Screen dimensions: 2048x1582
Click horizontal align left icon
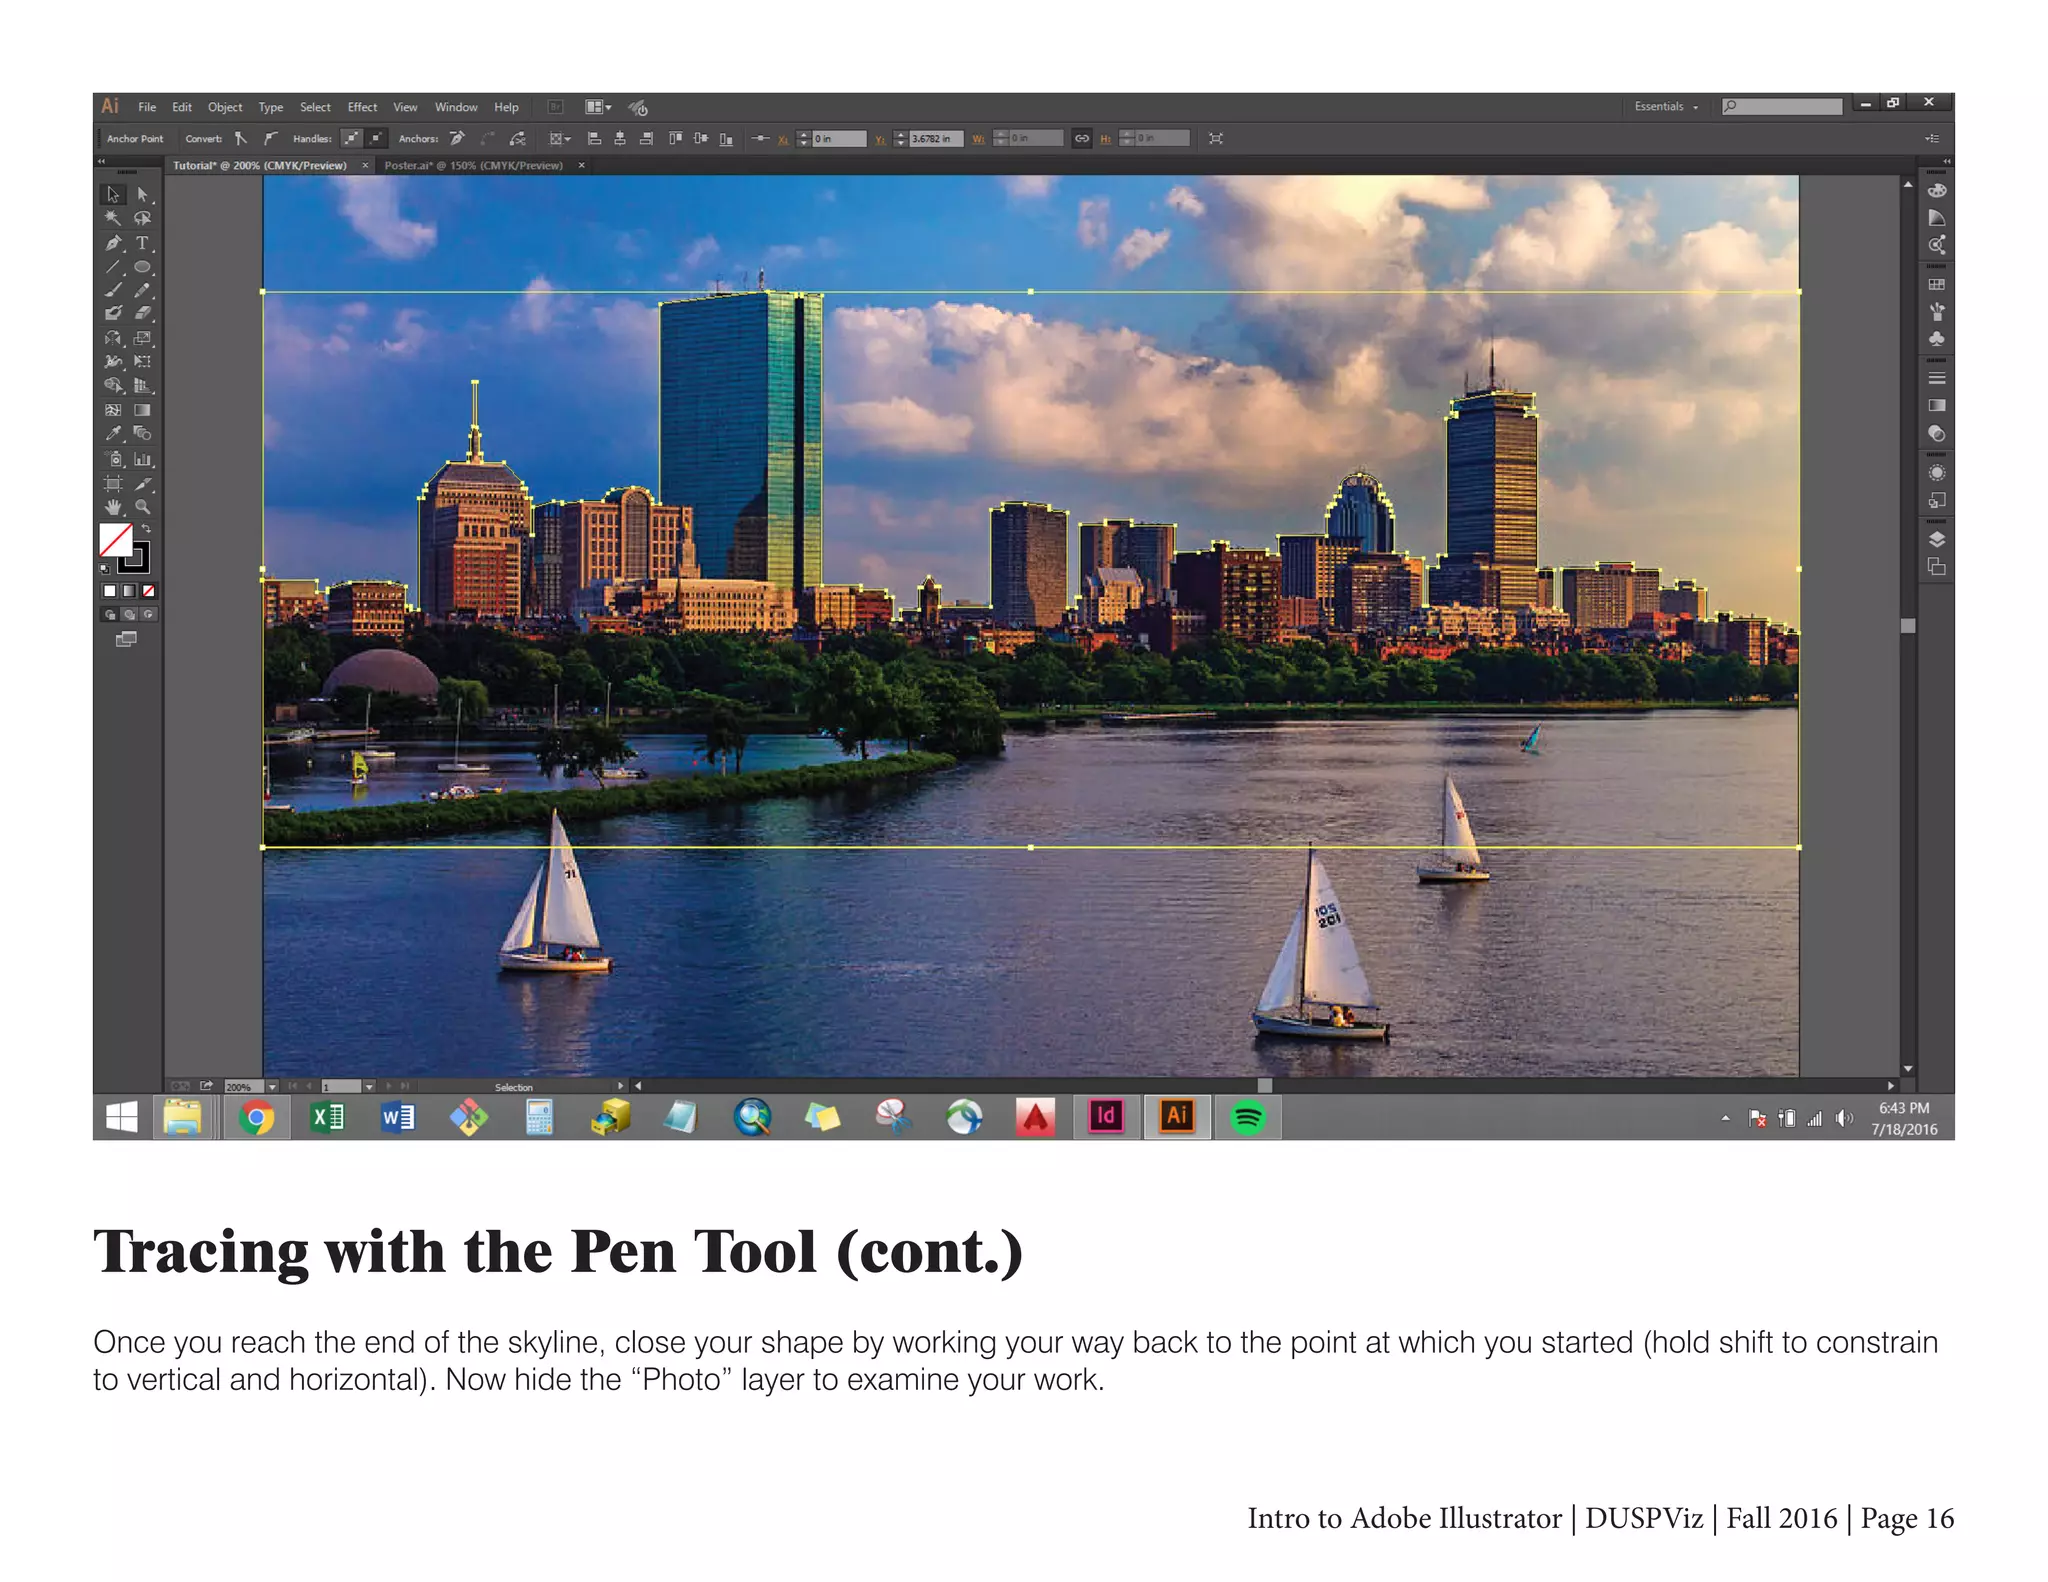click(593, 138)
